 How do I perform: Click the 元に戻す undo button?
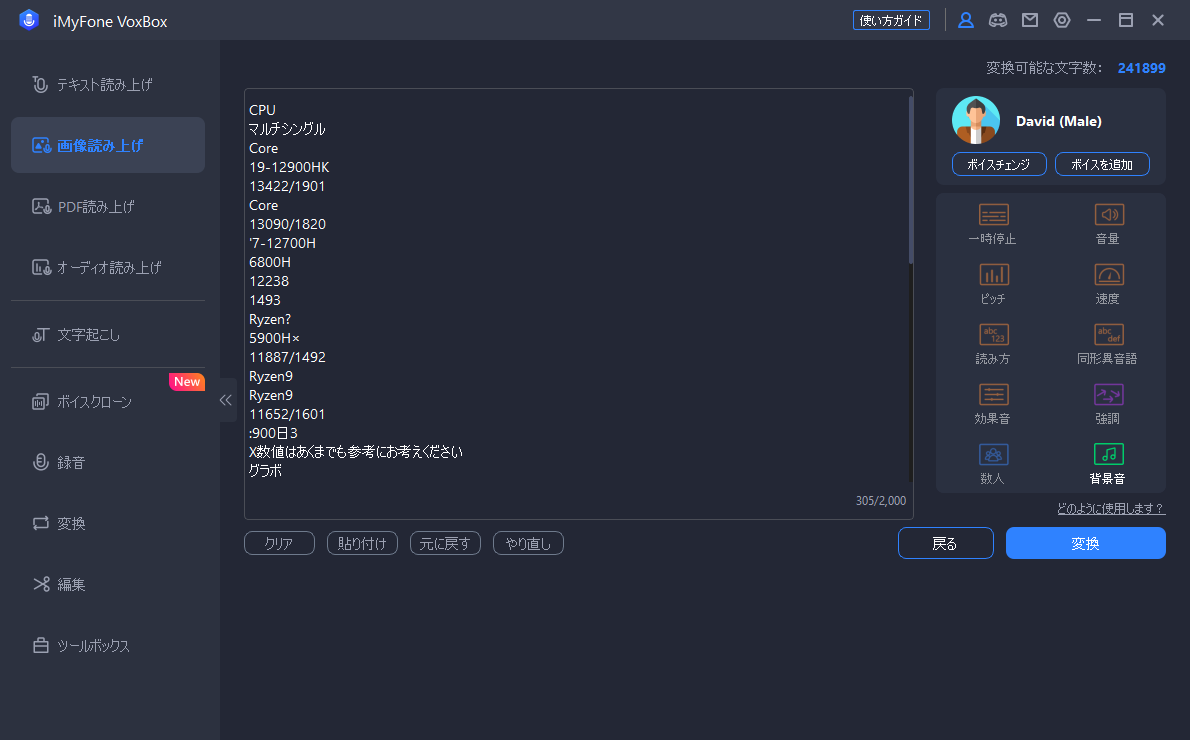(445, 543)
